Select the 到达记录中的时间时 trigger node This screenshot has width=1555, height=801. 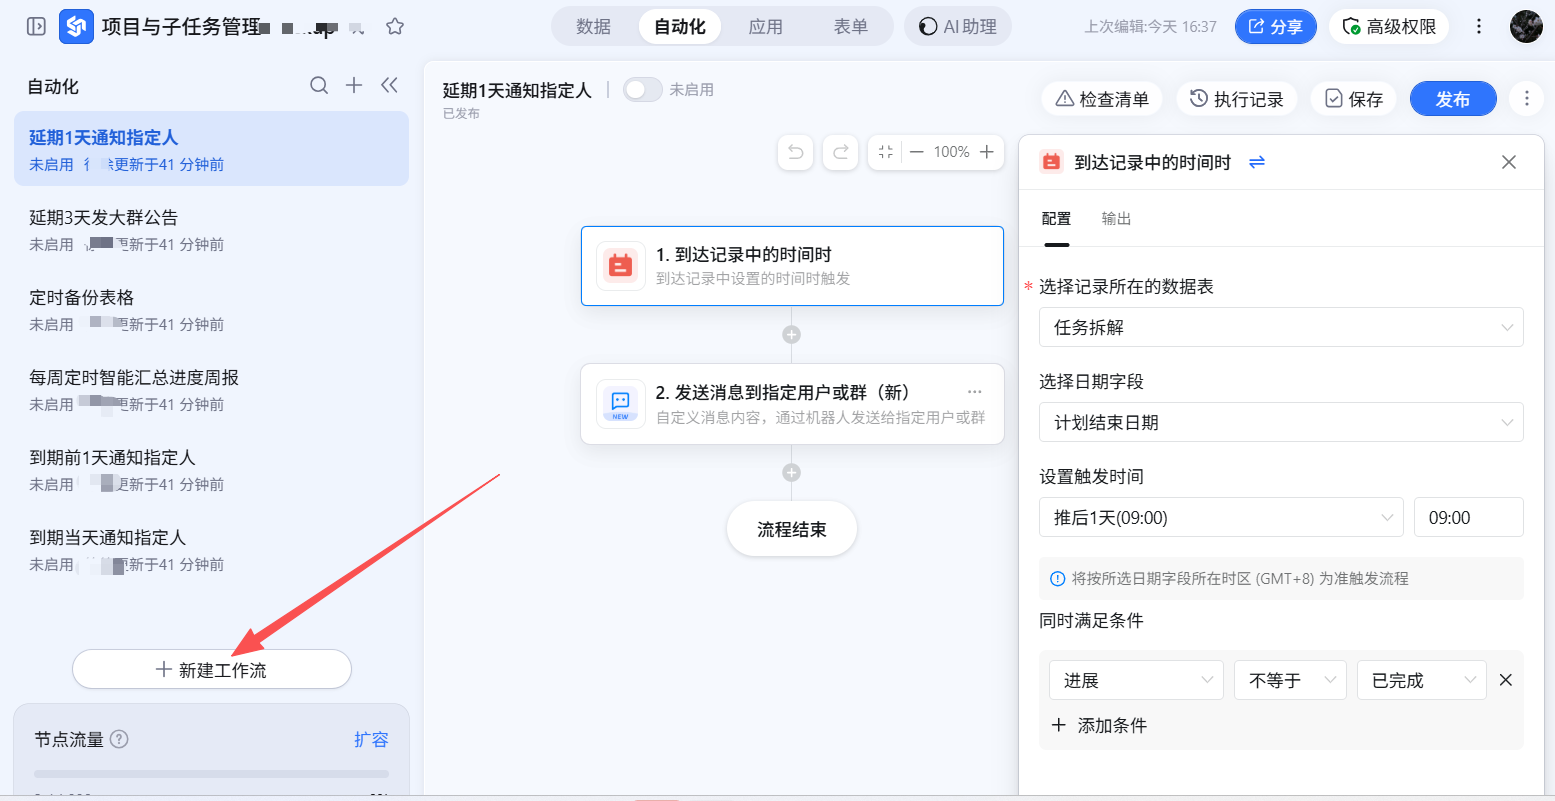pos(792,266)
